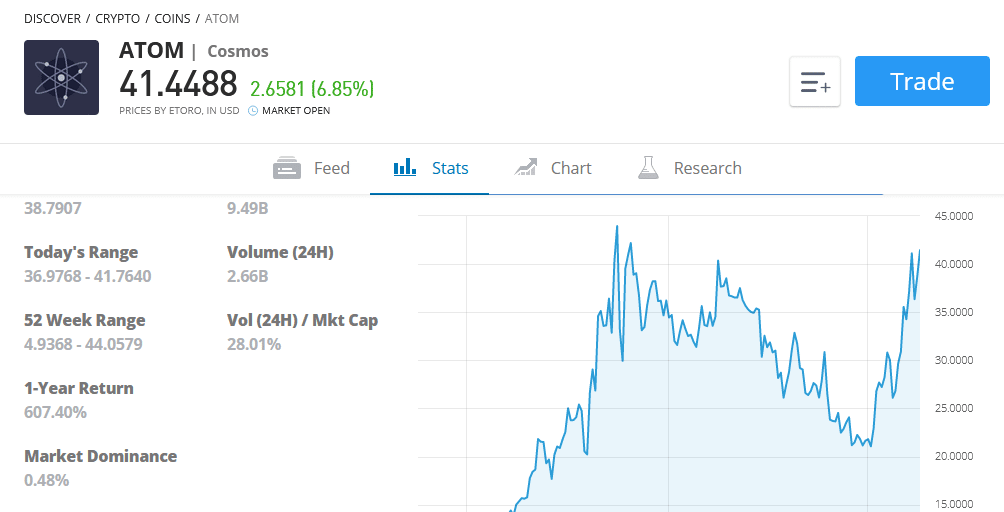The width and height of the screenshot is (1004, 512).
Task: Click the Vol (24H) / Mkt Cap label
Action: 302,320
